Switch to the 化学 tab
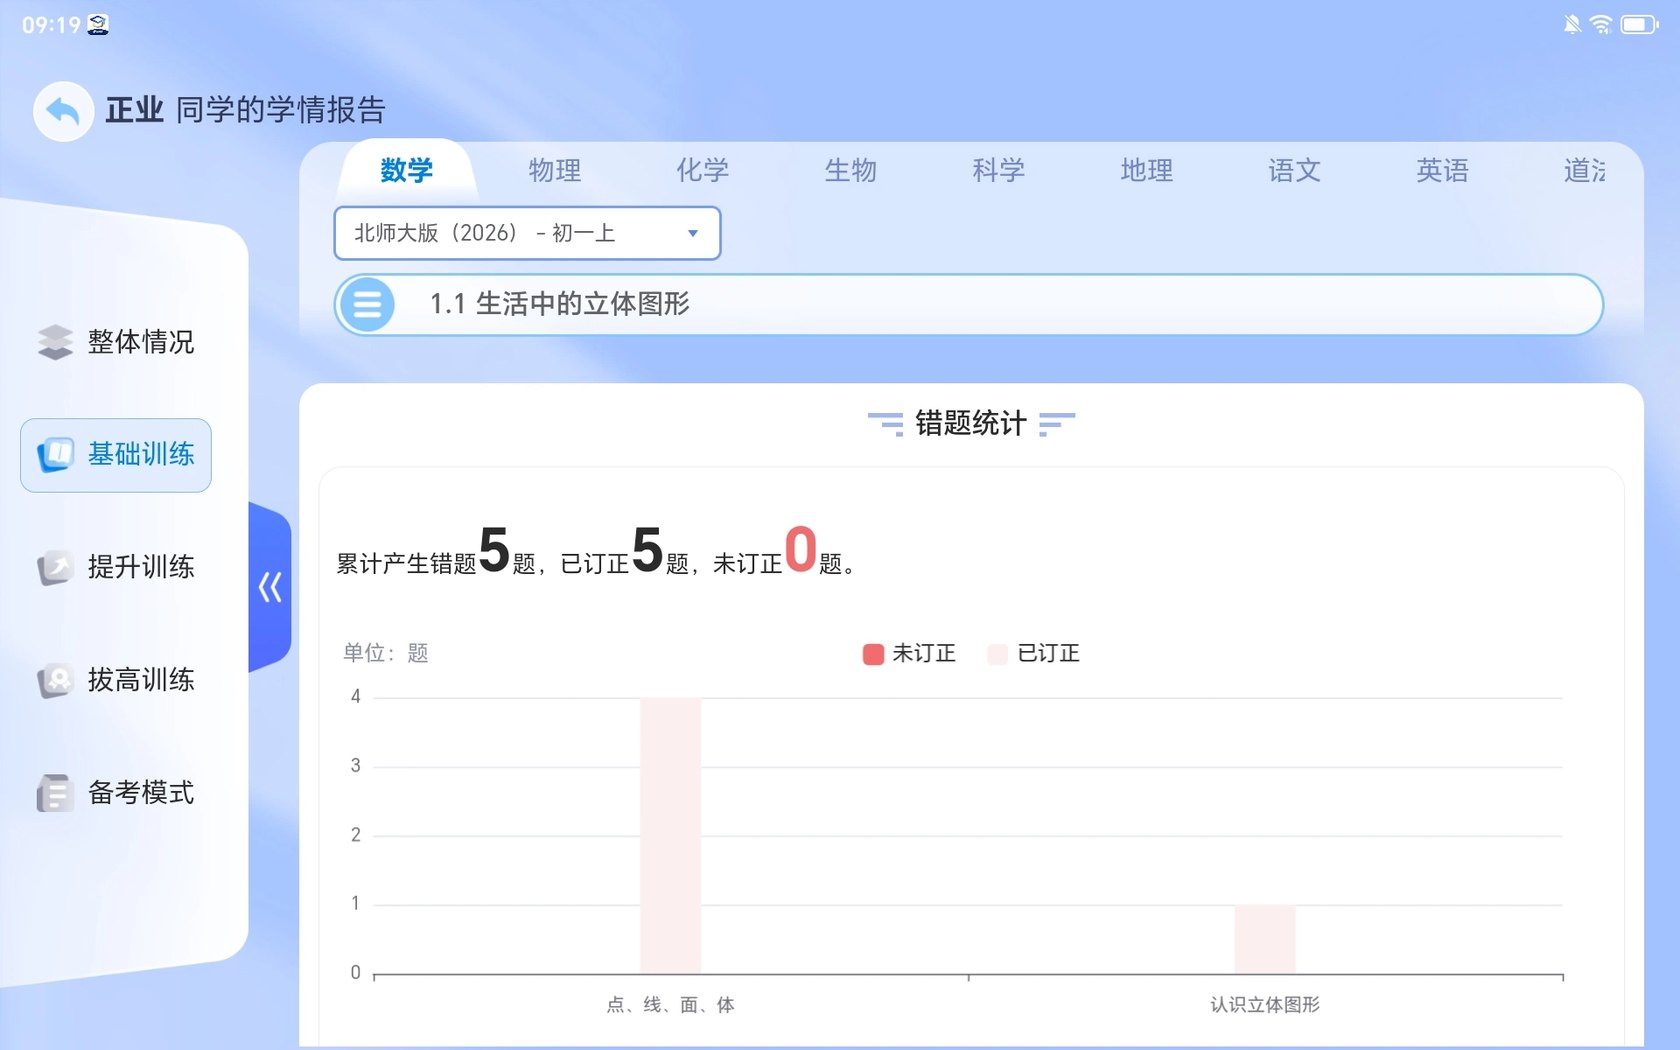 pyautogui.click(x=703, y=171)
